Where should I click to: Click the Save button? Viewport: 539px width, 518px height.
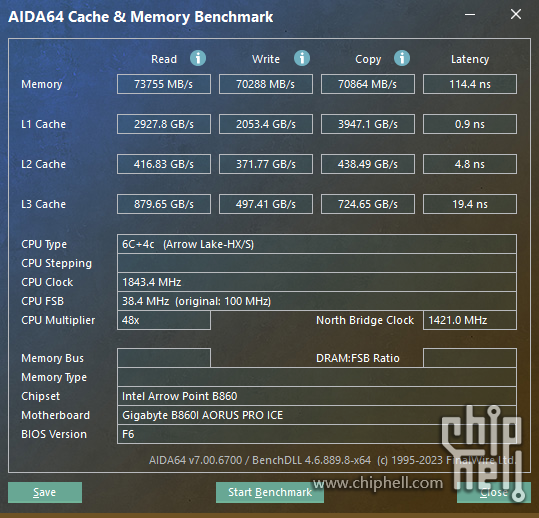pyautogui.click(x=45, y=492)
